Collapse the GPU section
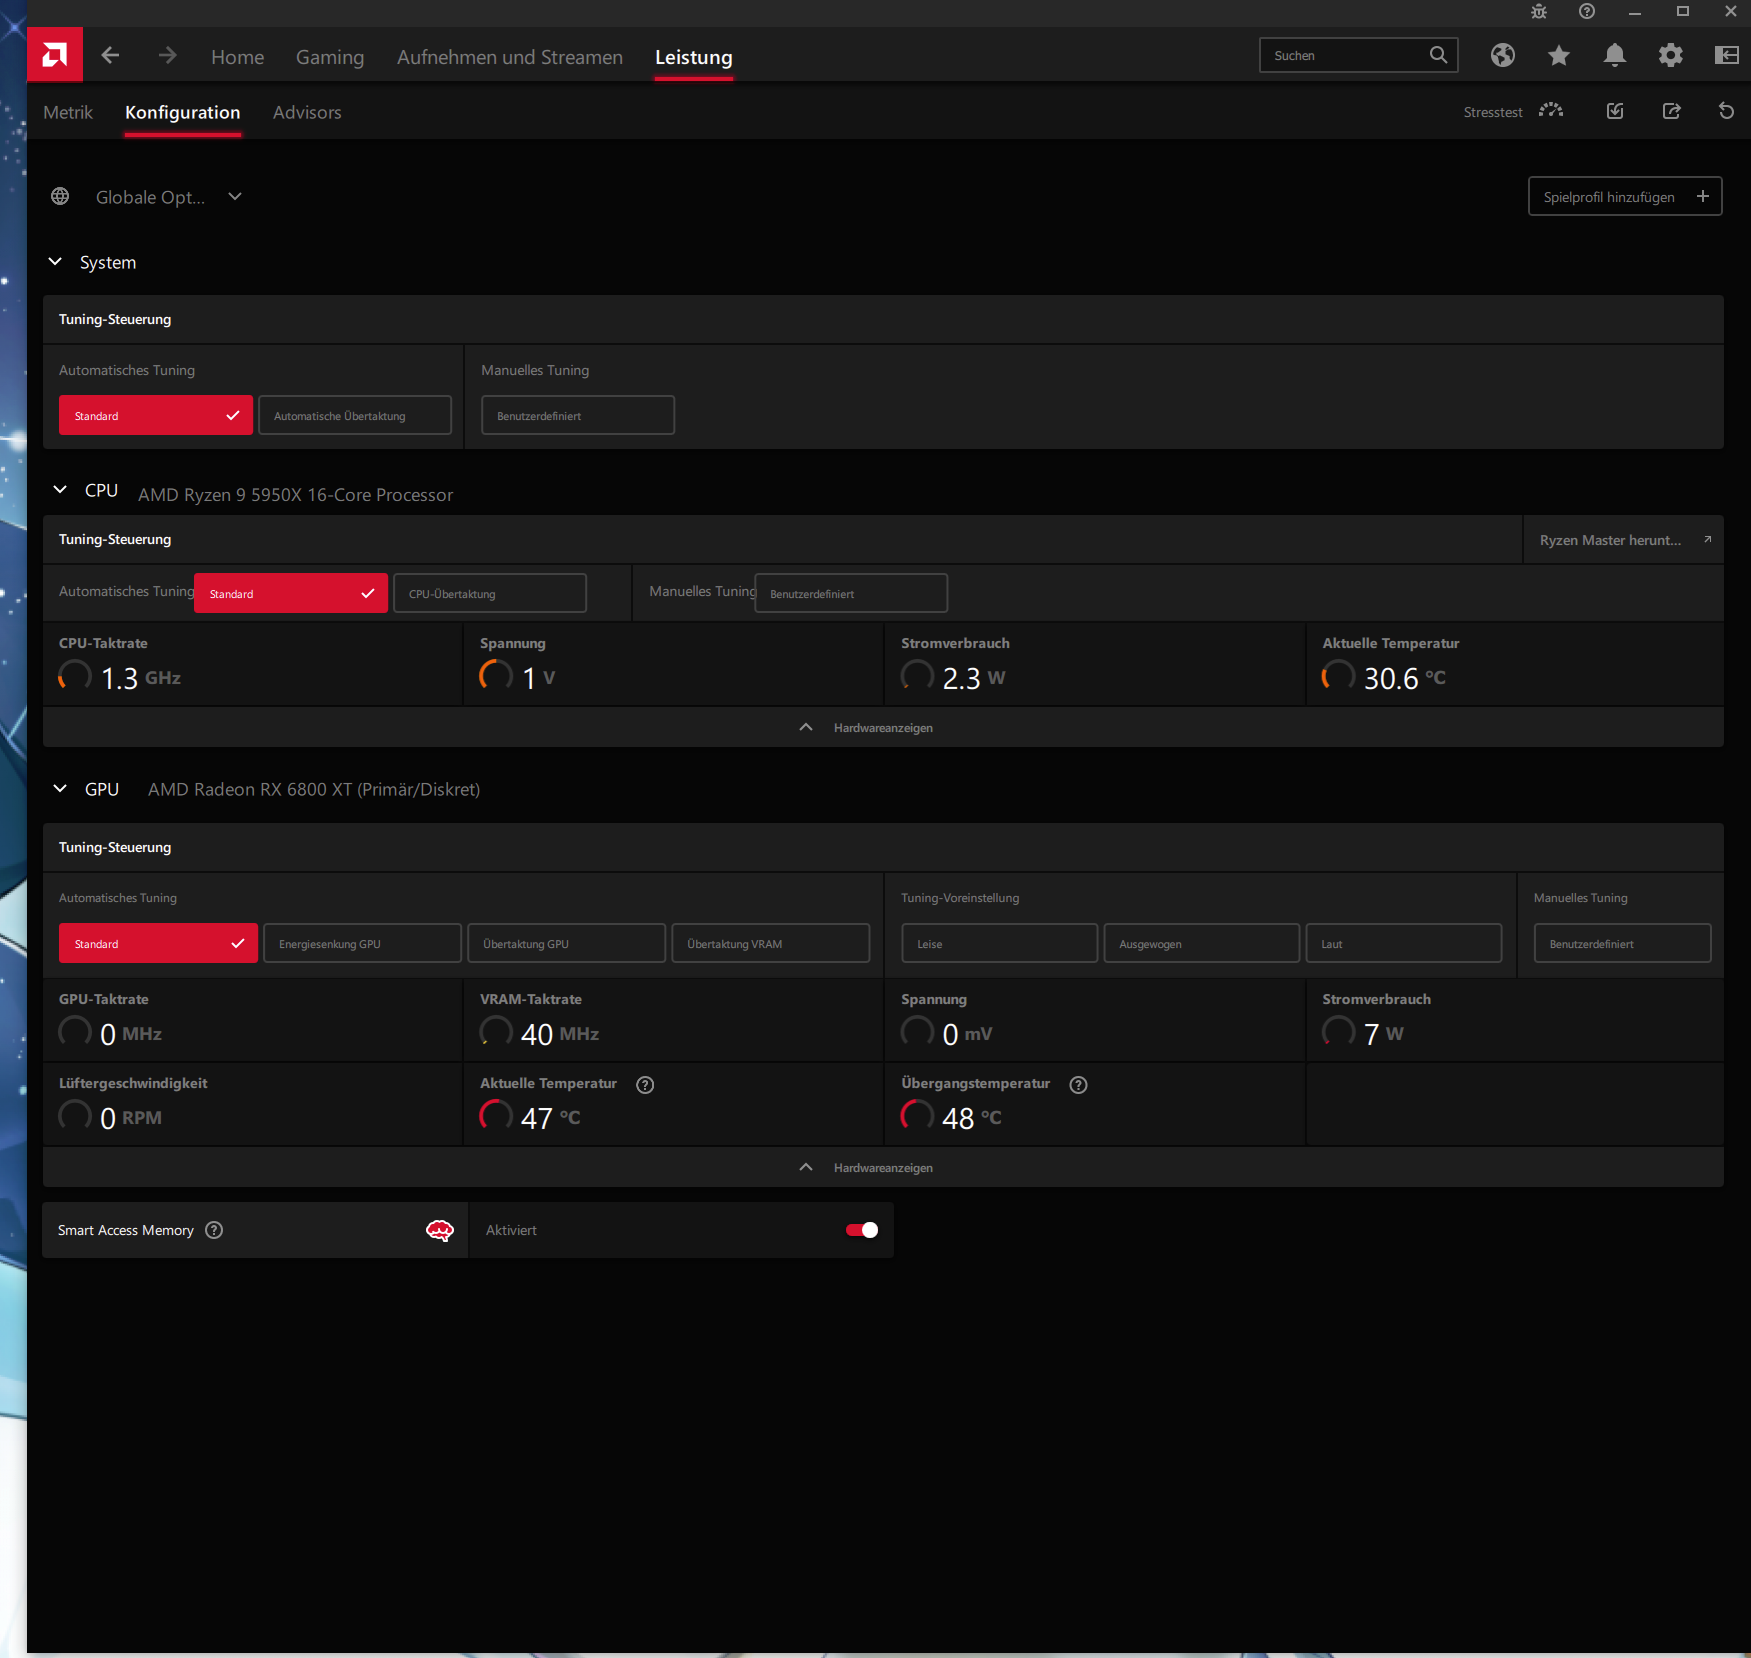 60,789
